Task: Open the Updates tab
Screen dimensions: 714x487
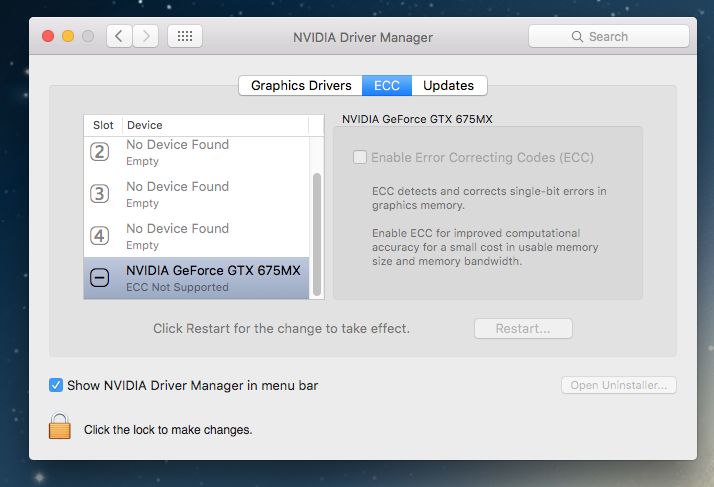Action: (x=449, y=86)
